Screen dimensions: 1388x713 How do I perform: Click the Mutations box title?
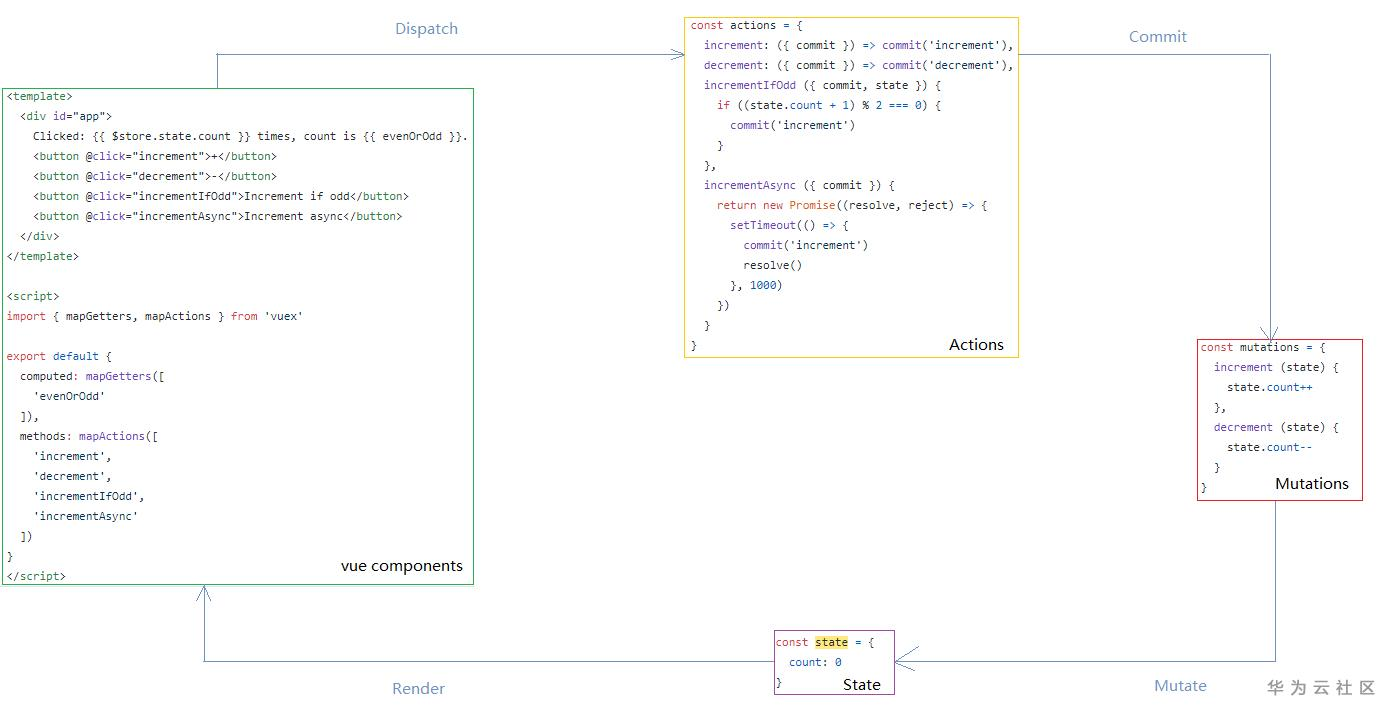(1311, 484)
